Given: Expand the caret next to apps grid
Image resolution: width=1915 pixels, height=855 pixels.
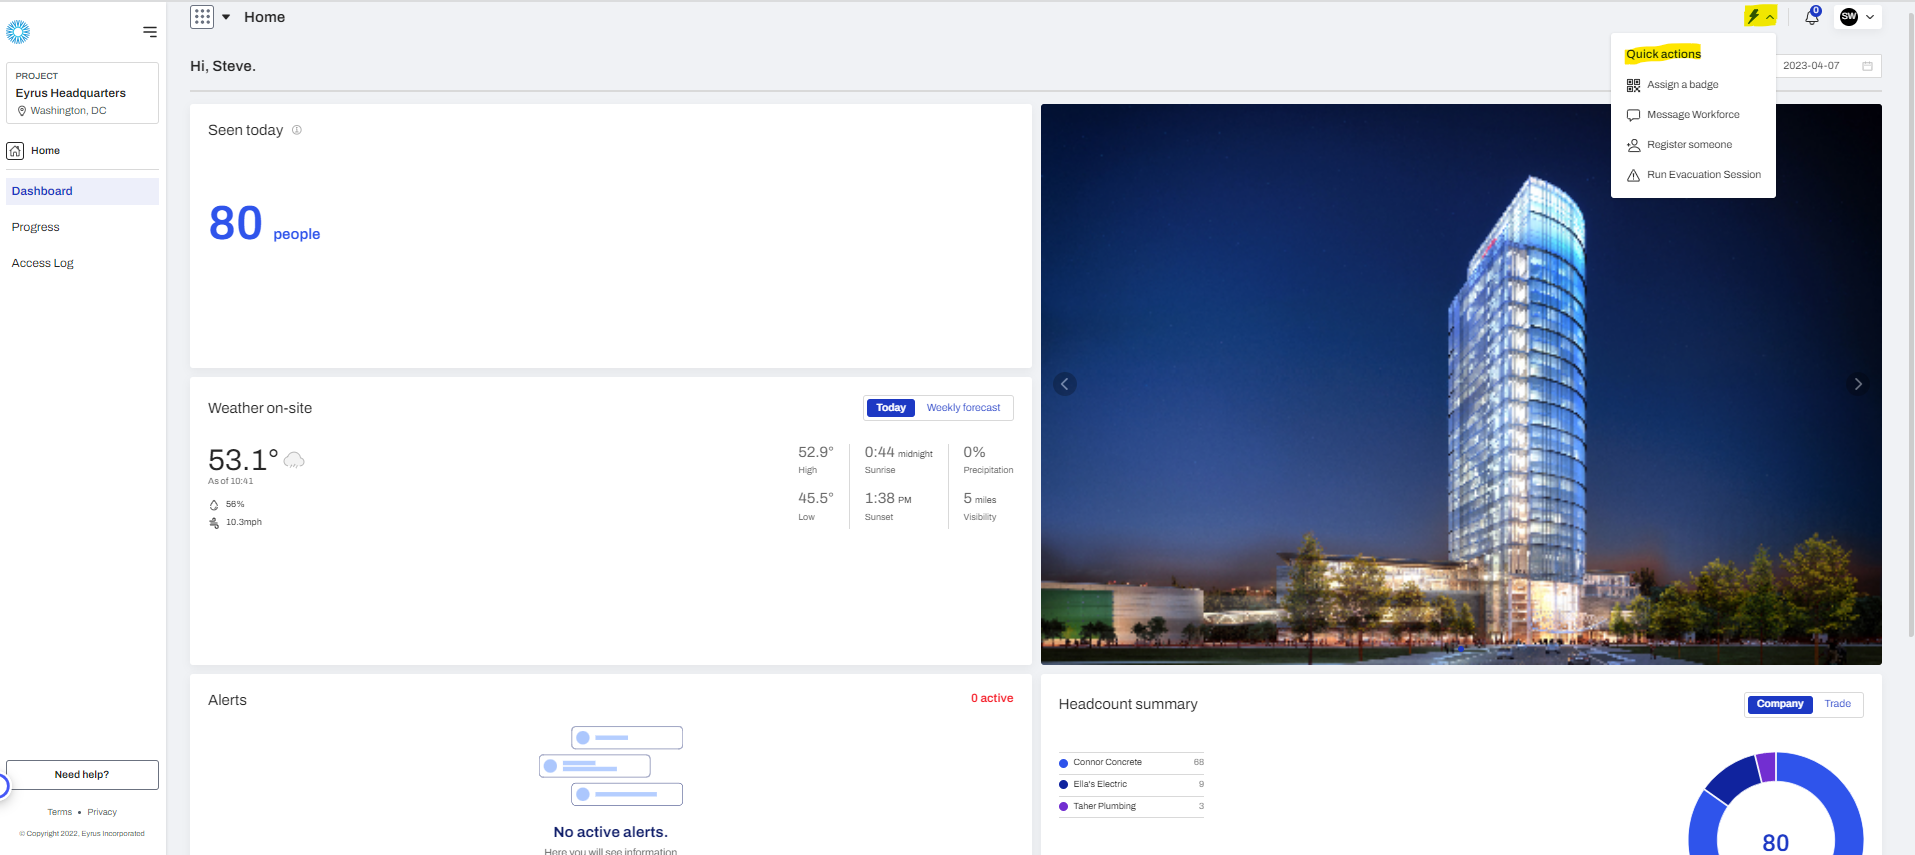Looking at the screenshot, I should click(x=226, y=17).
